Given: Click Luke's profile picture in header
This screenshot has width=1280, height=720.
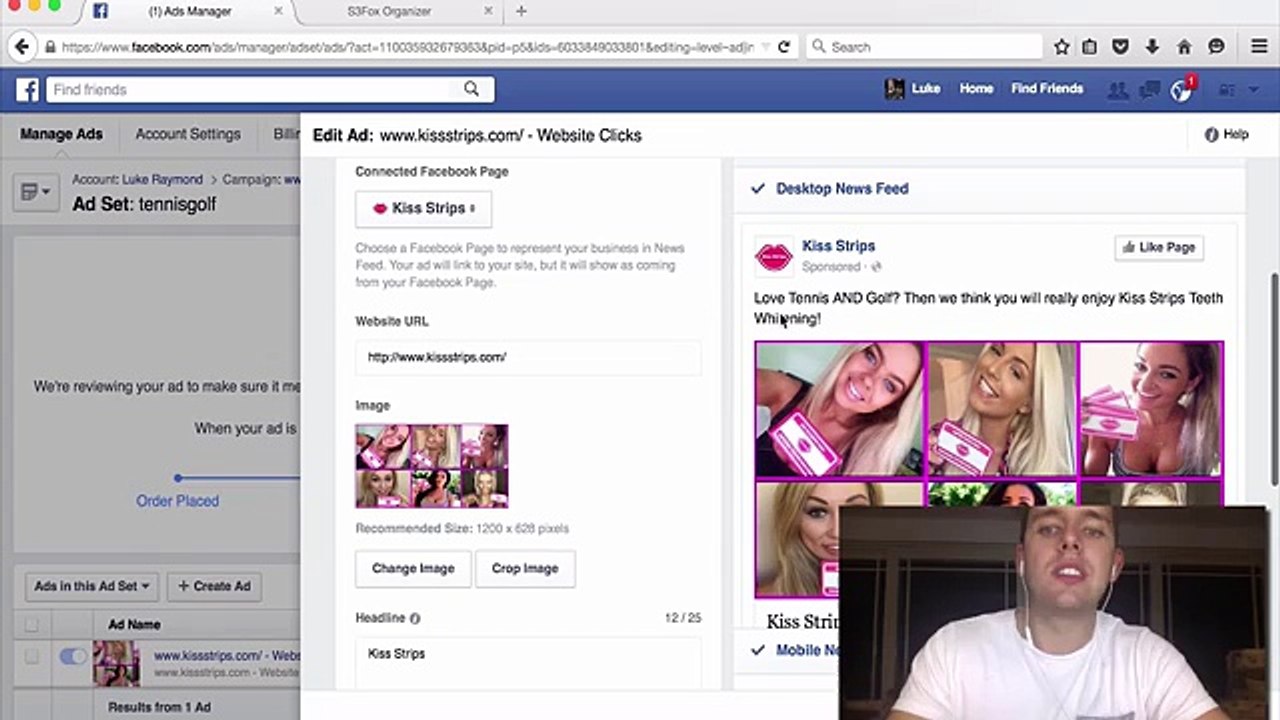Looking at the screenshot, I should pos(894,89).
